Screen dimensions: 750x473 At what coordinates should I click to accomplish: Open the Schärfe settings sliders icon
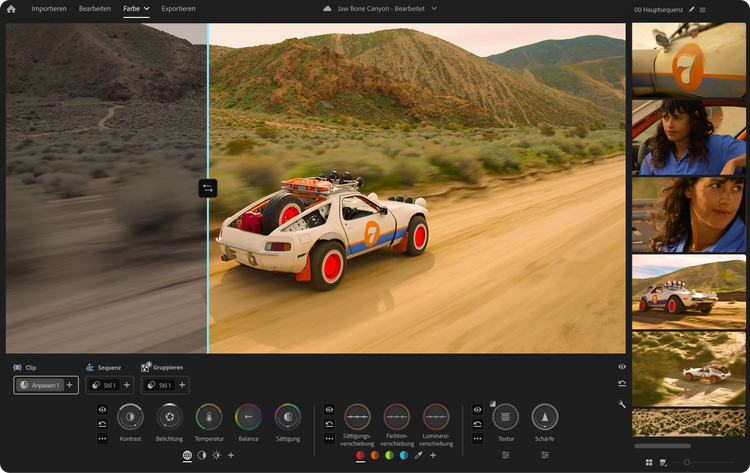(x=545, y=455)
